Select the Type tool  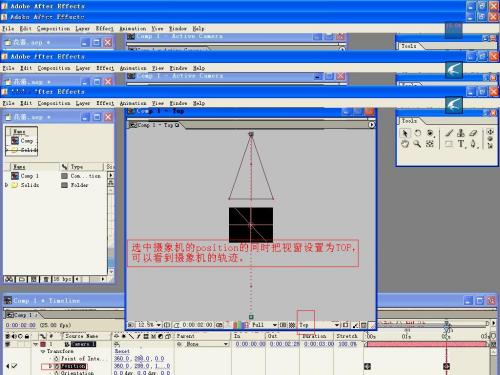click(461, 144)
